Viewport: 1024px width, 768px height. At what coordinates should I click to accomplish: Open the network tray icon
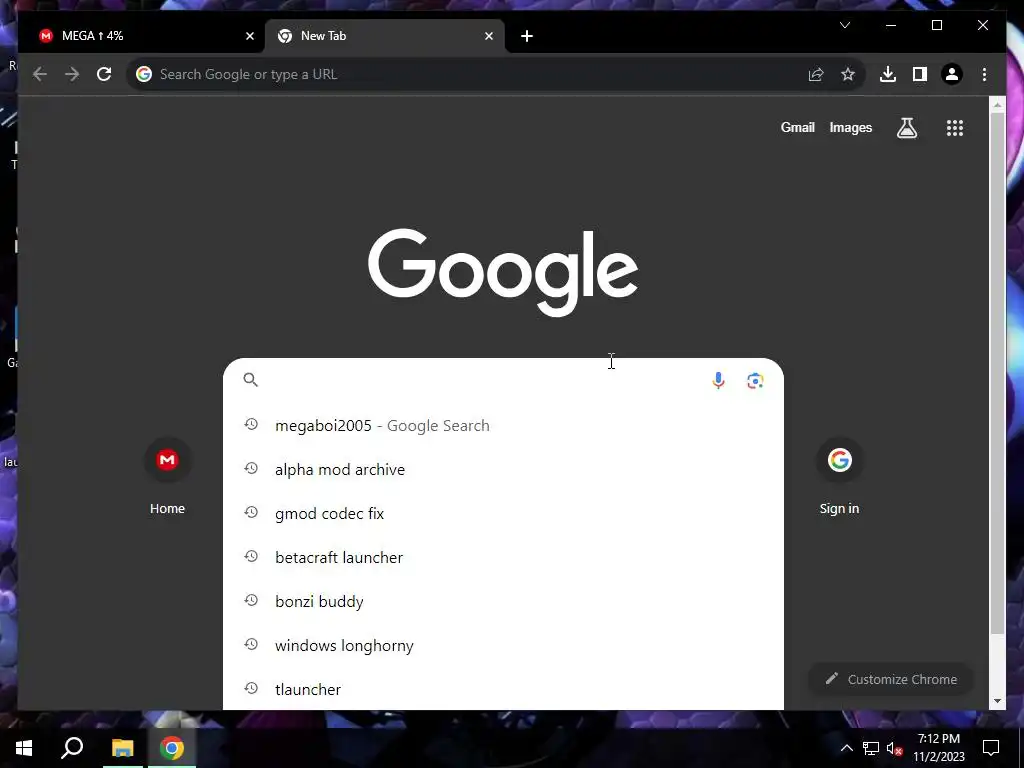[870, 748]
